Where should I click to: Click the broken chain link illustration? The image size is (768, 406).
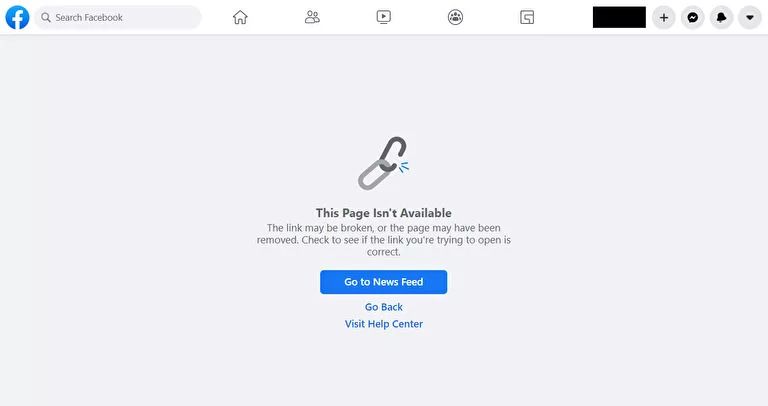383,163
